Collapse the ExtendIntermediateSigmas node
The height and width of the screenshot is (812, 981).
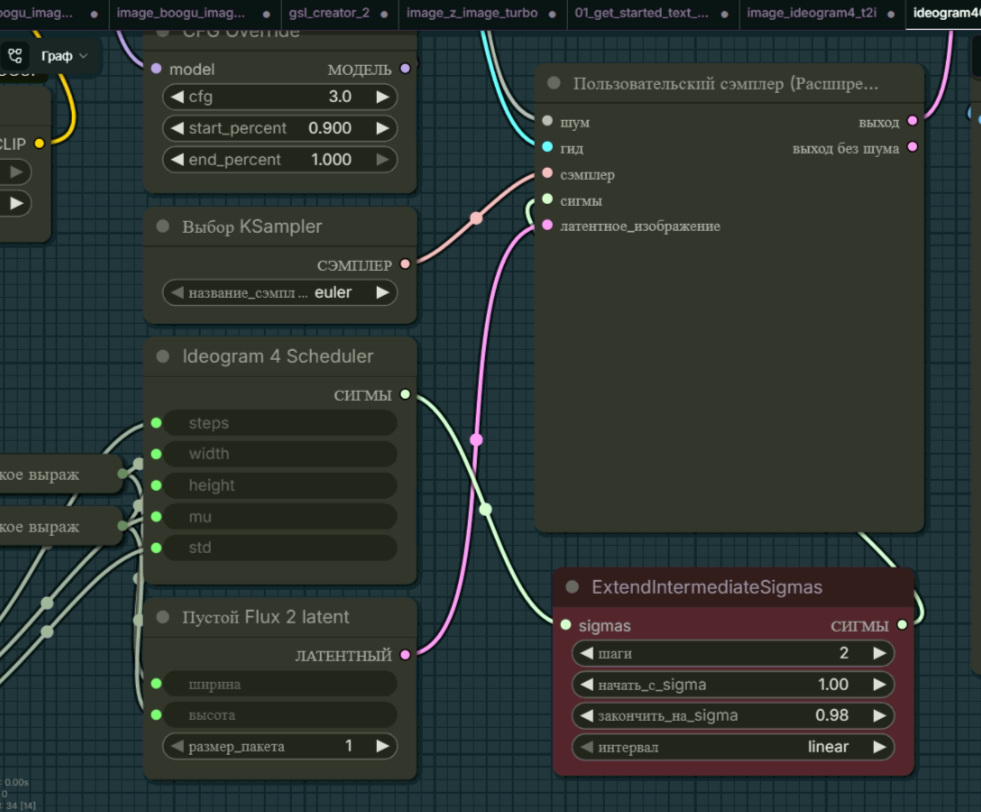pyautogui.click(x=572, y=587)
